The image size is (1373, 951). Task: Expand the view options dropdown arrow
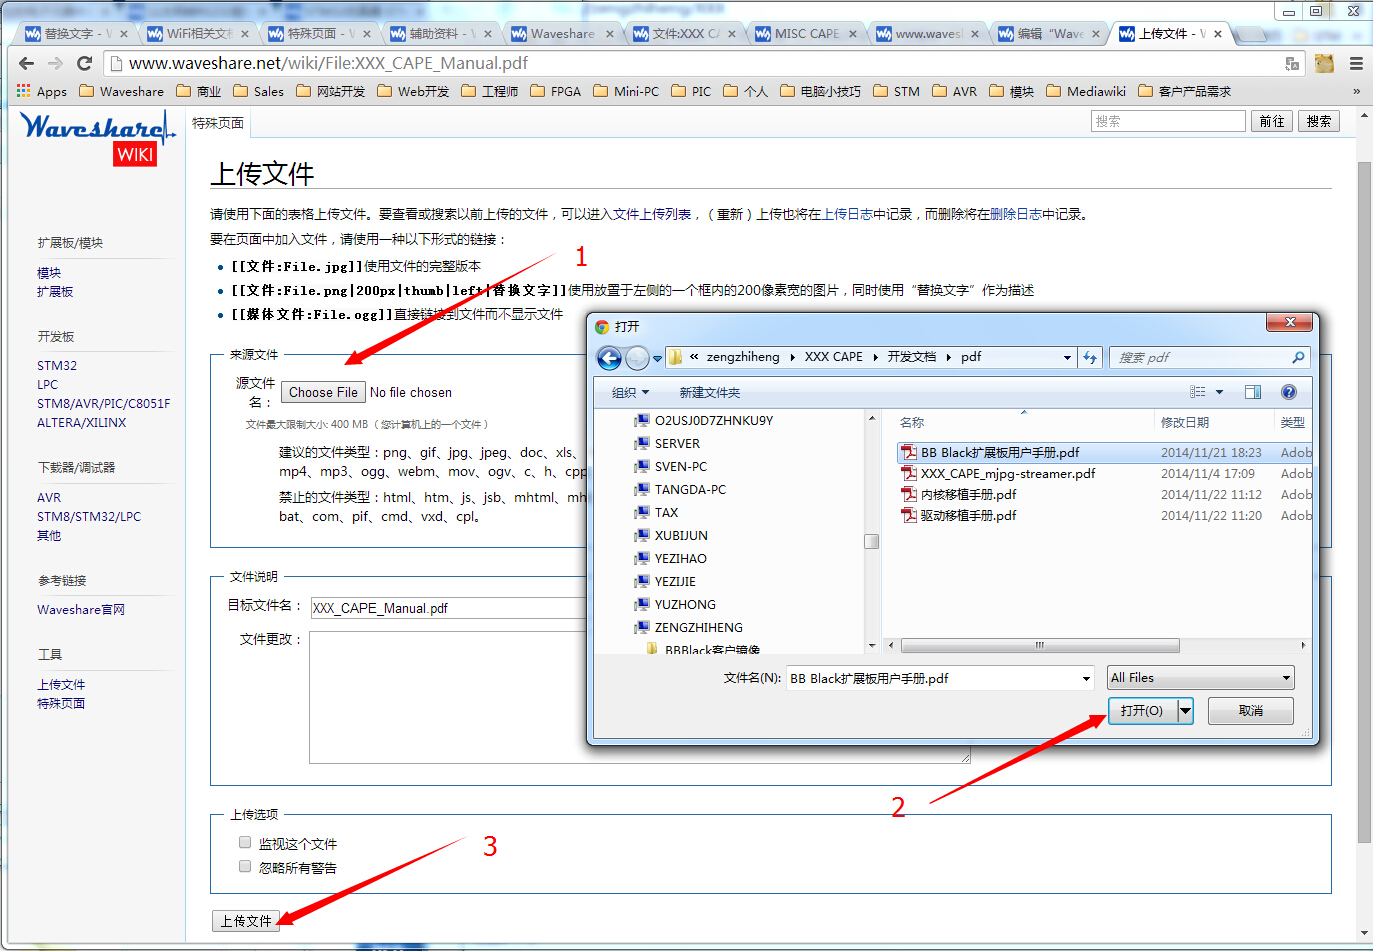(x=1219, y=392)
